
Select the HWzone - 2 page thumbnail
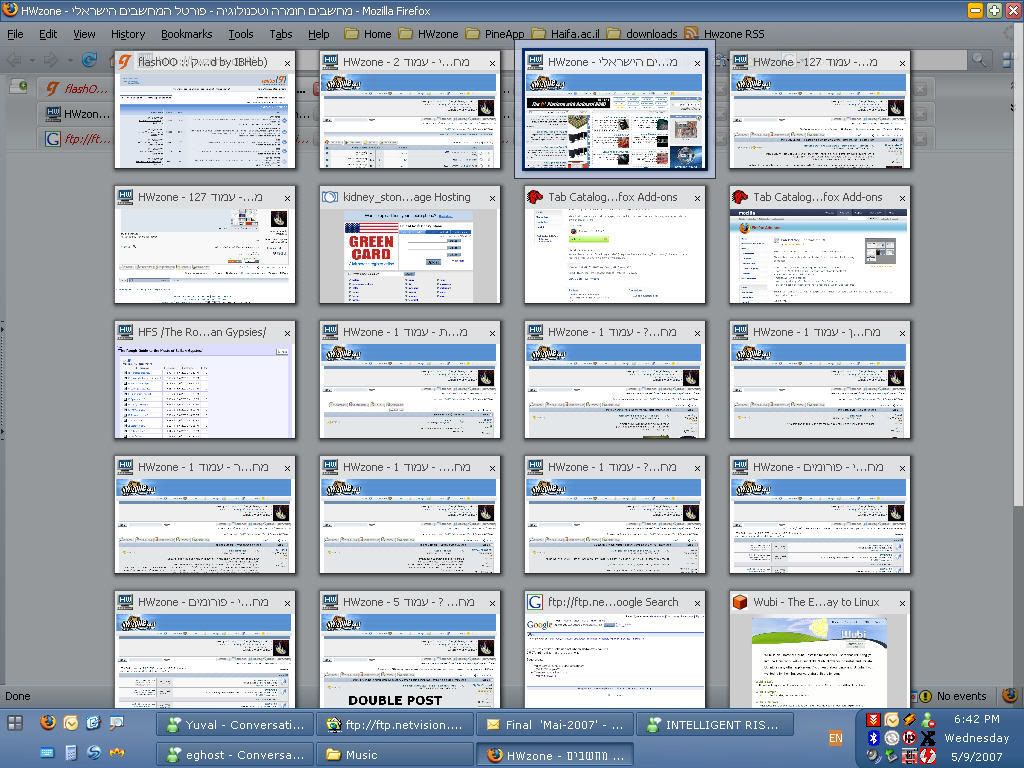tap(409, 110)
